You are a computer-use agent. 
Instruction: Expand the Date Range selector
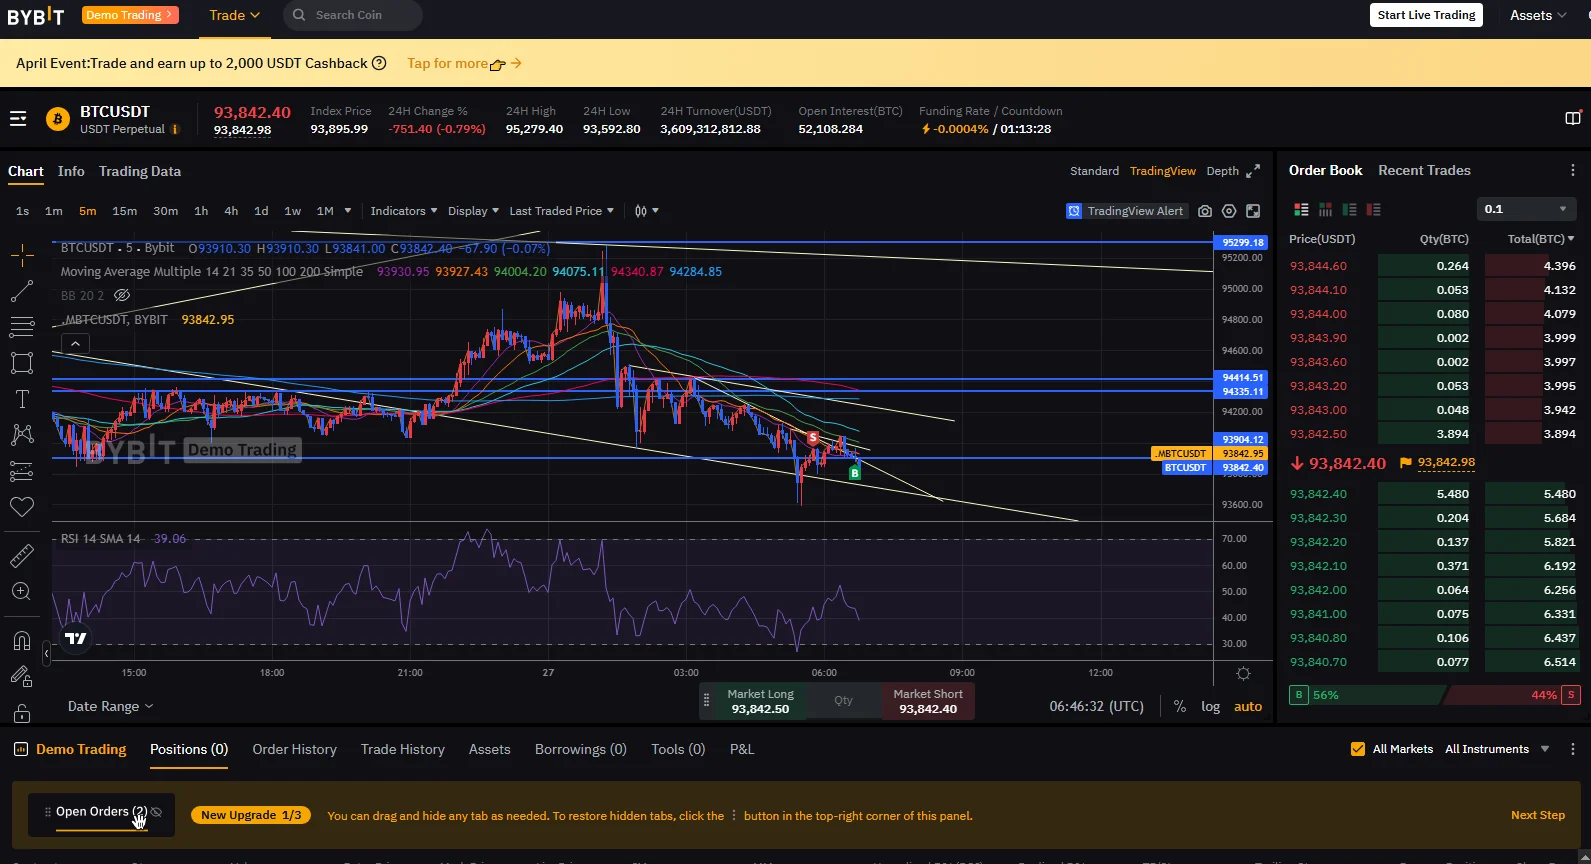click(110, 706)
